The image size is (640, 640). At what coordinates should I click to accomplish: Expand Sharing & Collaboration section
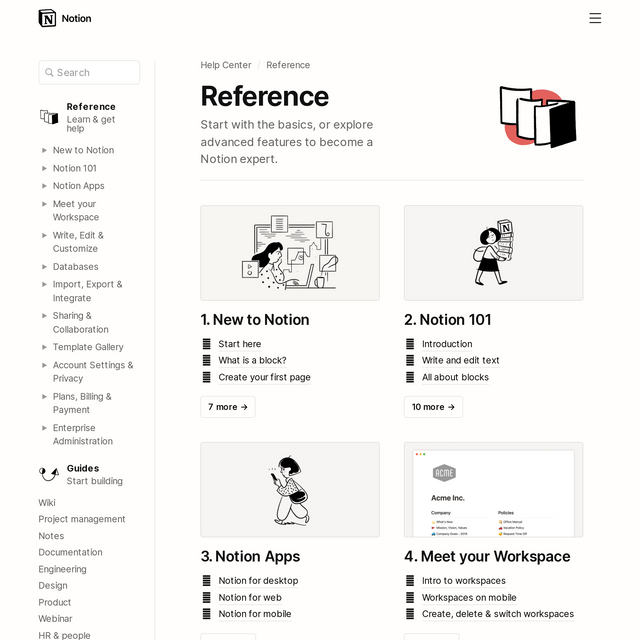pos(44,316)
